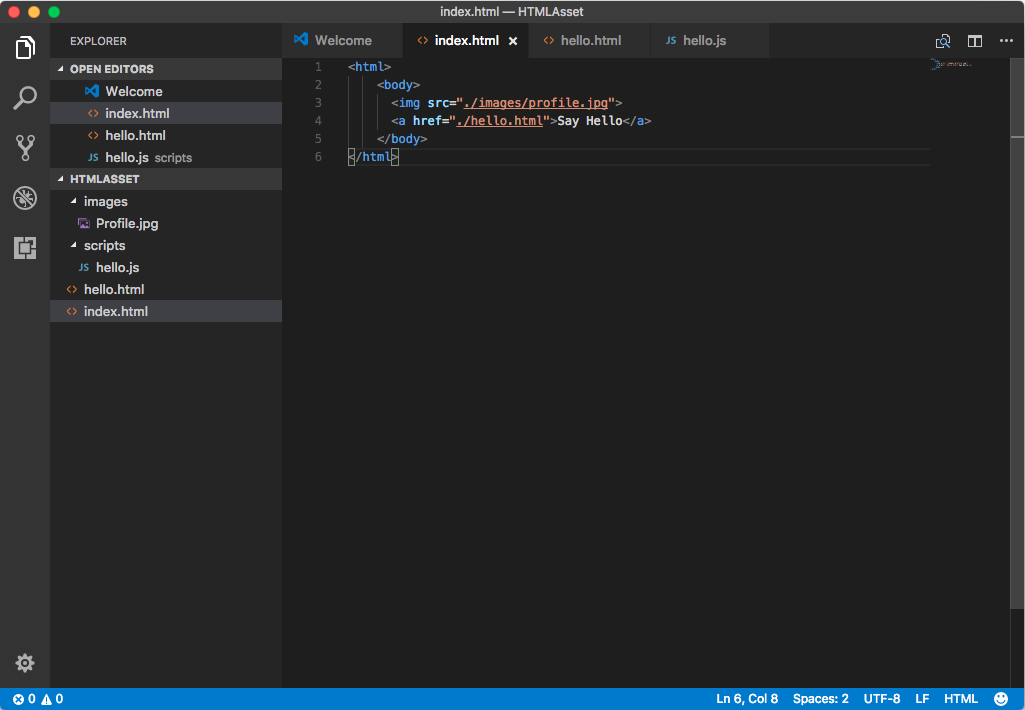Click the warnings count icon in status bar
The image size is (1025, 710).
pos(46,699)
